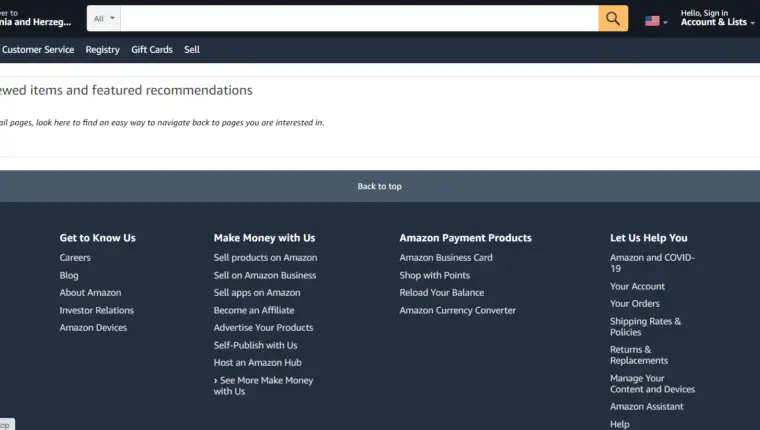Open Shop with Points link

tap(435, 275)
